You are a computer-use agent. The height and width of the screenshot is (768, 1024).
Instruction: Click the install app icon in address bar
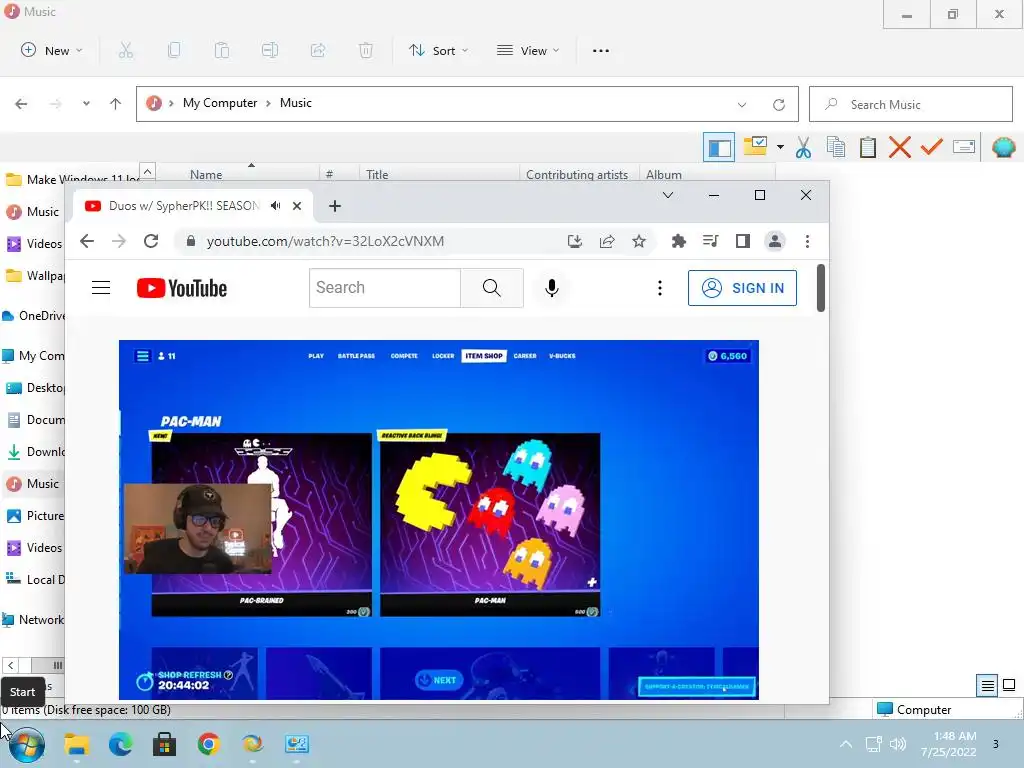(575, 242)
